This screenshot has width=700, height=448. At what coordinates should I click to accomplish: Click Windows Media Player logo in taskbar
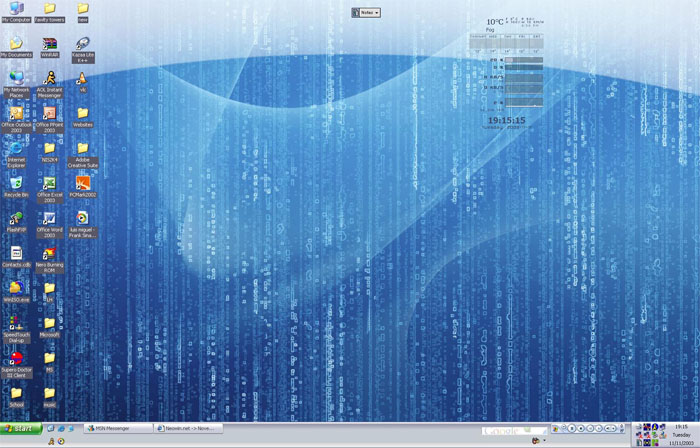click(x=555, y=428)
